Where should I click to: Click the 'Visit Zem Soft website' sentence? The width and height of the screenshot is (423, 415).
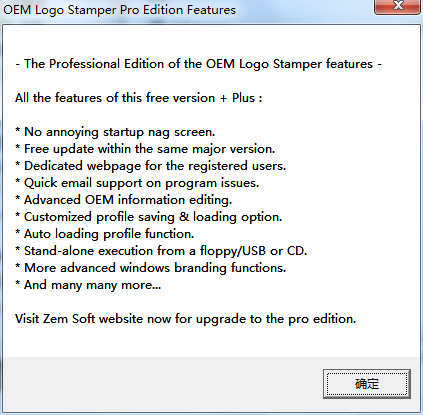tap(186, 319)
